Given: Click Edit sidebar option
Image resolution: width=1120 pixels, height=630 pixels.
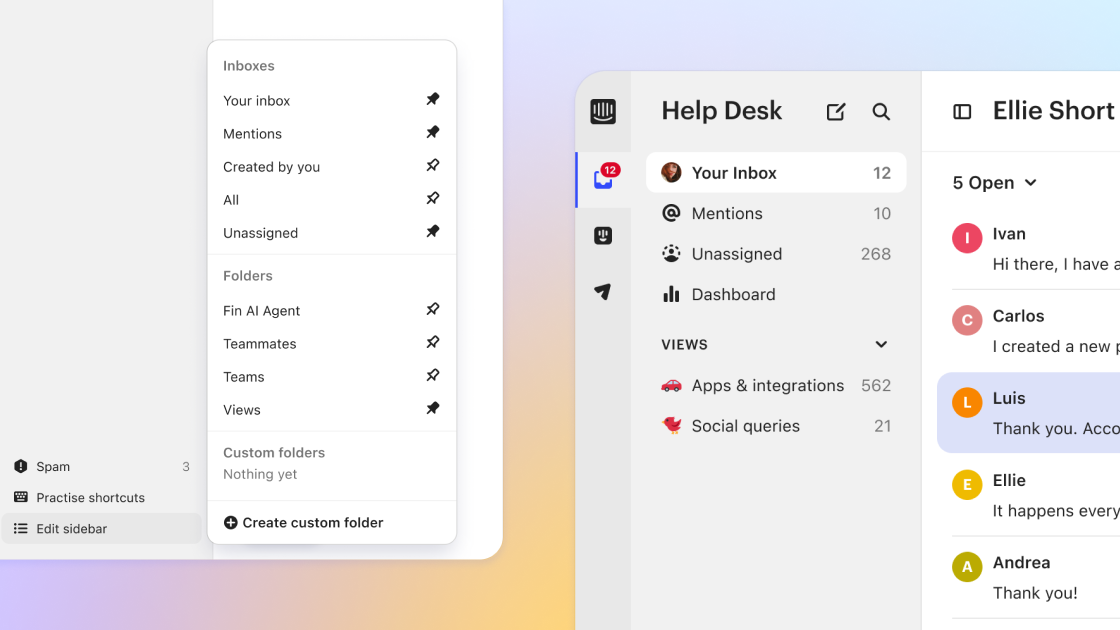Looking at the screenshot, I should point(71,529).
